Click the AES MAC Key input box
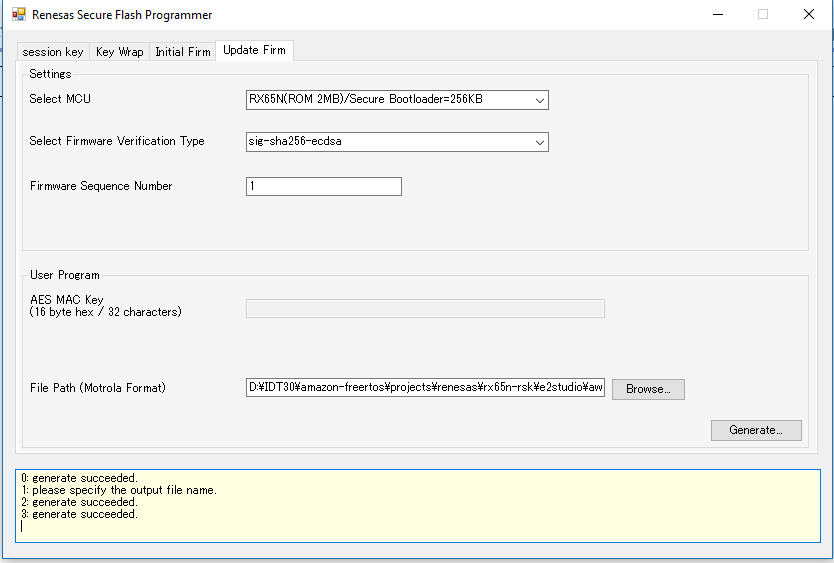 (x=425, y=308)
